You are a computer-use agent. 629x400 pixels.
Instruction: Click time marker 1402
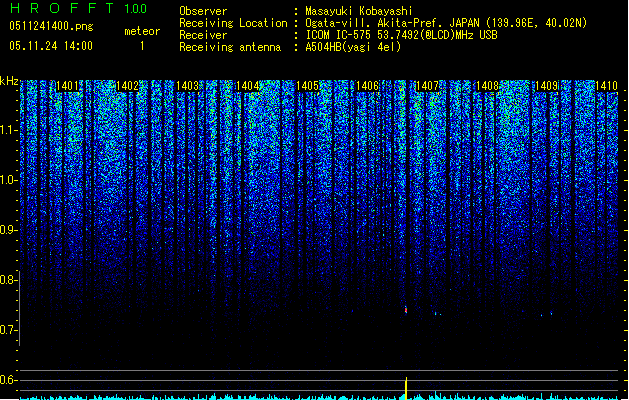tap(127, 86)
